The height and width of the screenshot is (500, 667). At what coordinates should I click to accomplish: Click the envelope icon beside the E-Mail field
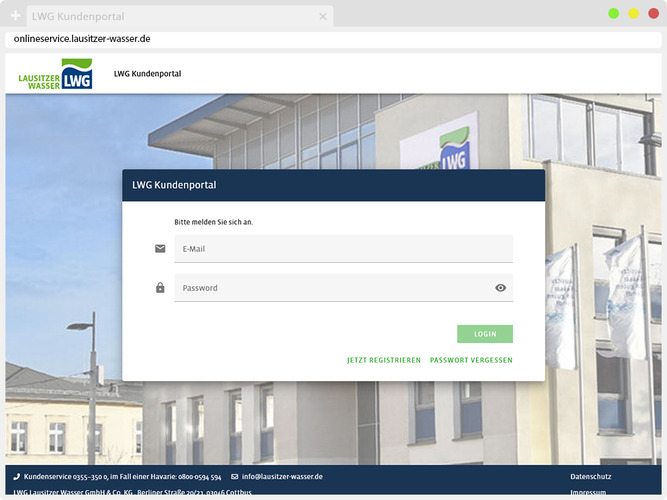pyautogui.click(x=160, y=249)
